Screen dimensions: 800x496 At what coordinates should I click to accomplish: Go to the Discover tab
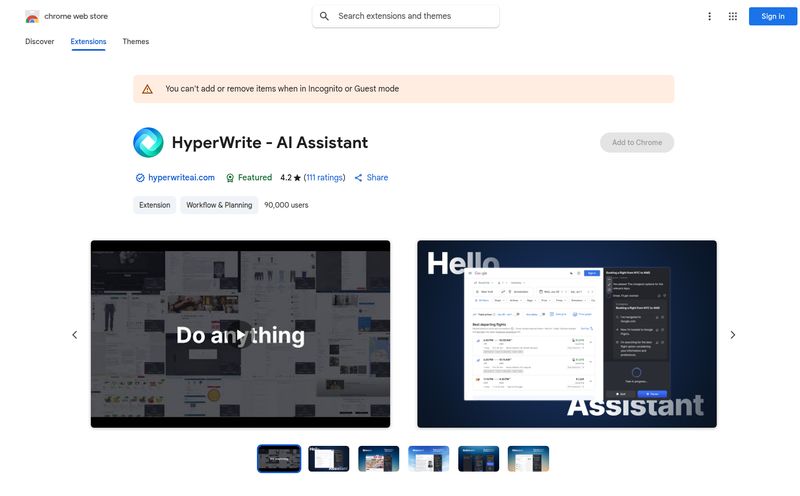point(39,41)
